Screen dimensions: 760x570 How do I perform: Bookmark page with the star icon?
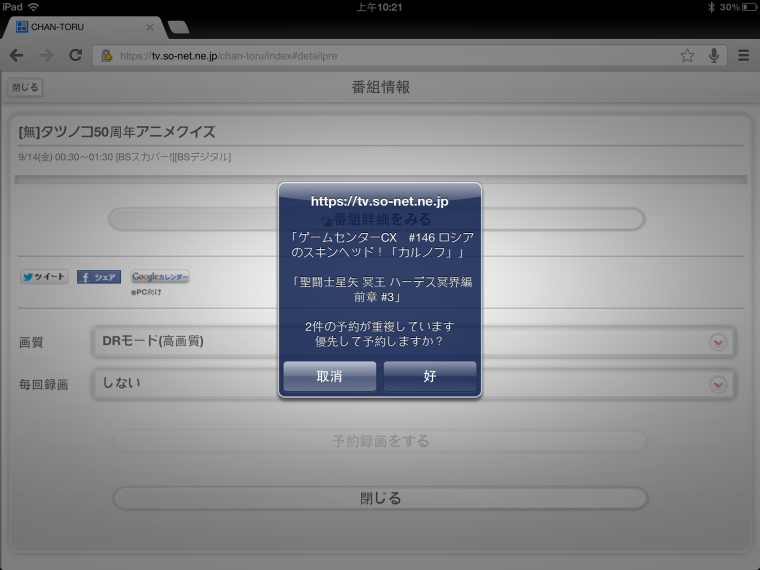[687, 56]
